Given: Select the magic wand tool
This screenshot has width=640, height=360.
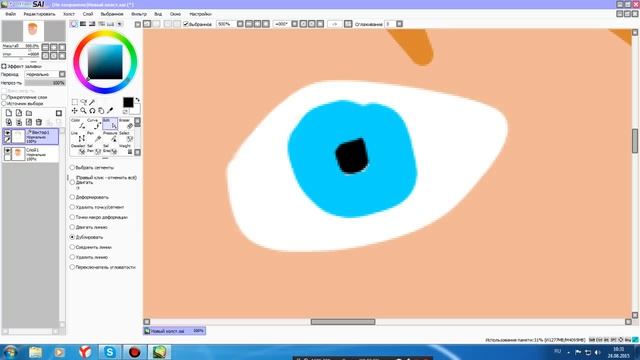Looking at the screenshot, I should (92, 102).
